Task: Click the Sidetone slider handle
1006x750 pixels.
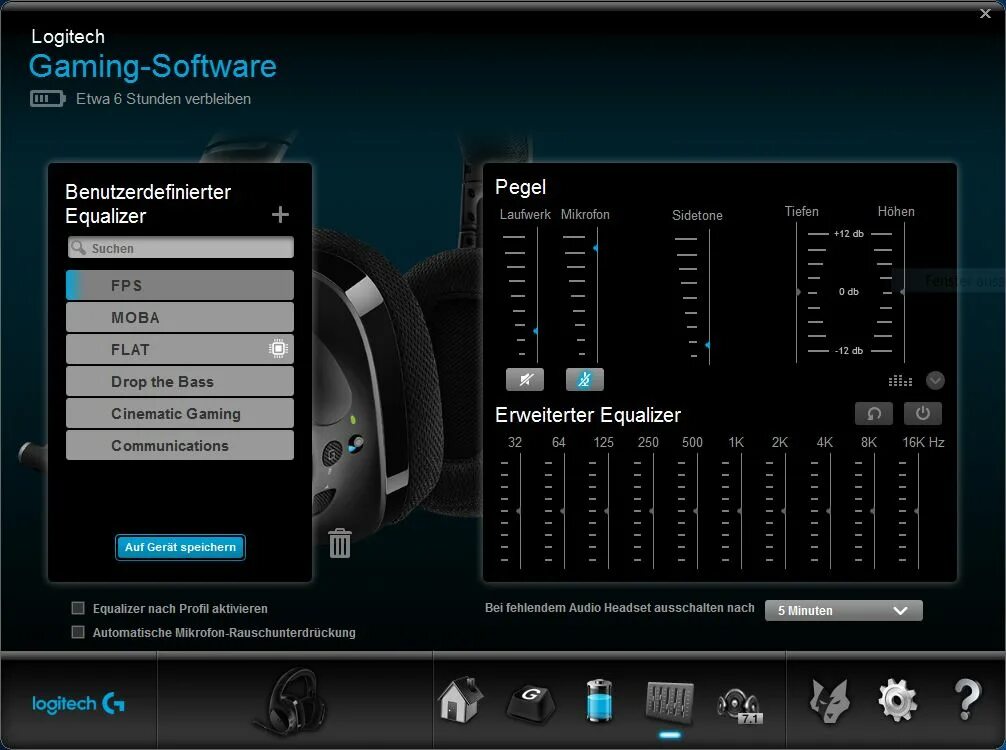Action: tap(708, 345)
